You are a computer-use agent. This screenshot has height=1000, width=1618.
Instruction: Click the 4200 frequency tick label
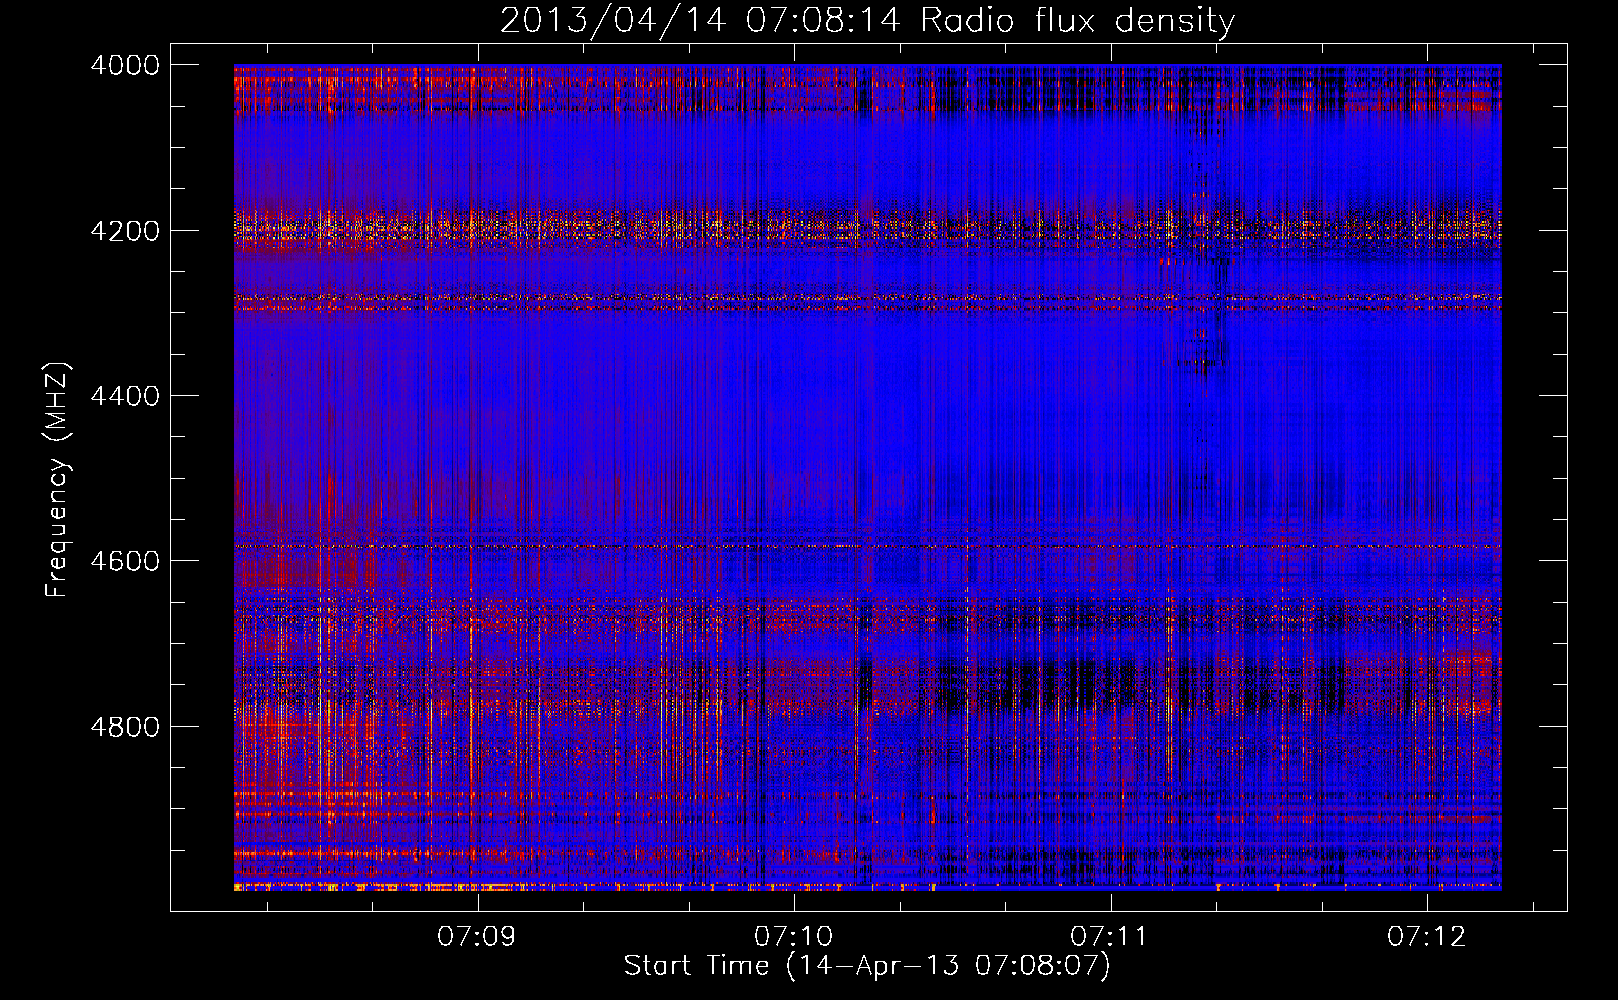click(125, 231)
